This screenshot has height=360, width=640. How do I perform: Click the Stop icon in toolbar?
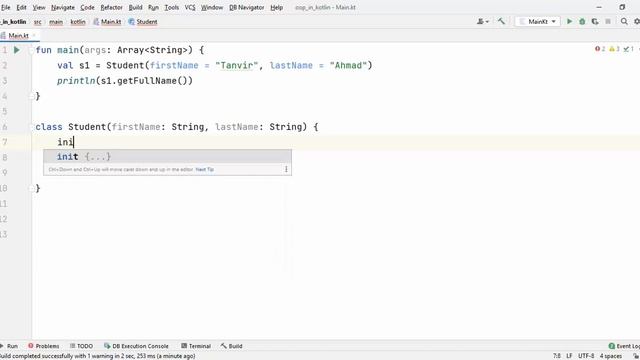pyautogui.click(x=608, y=22)
